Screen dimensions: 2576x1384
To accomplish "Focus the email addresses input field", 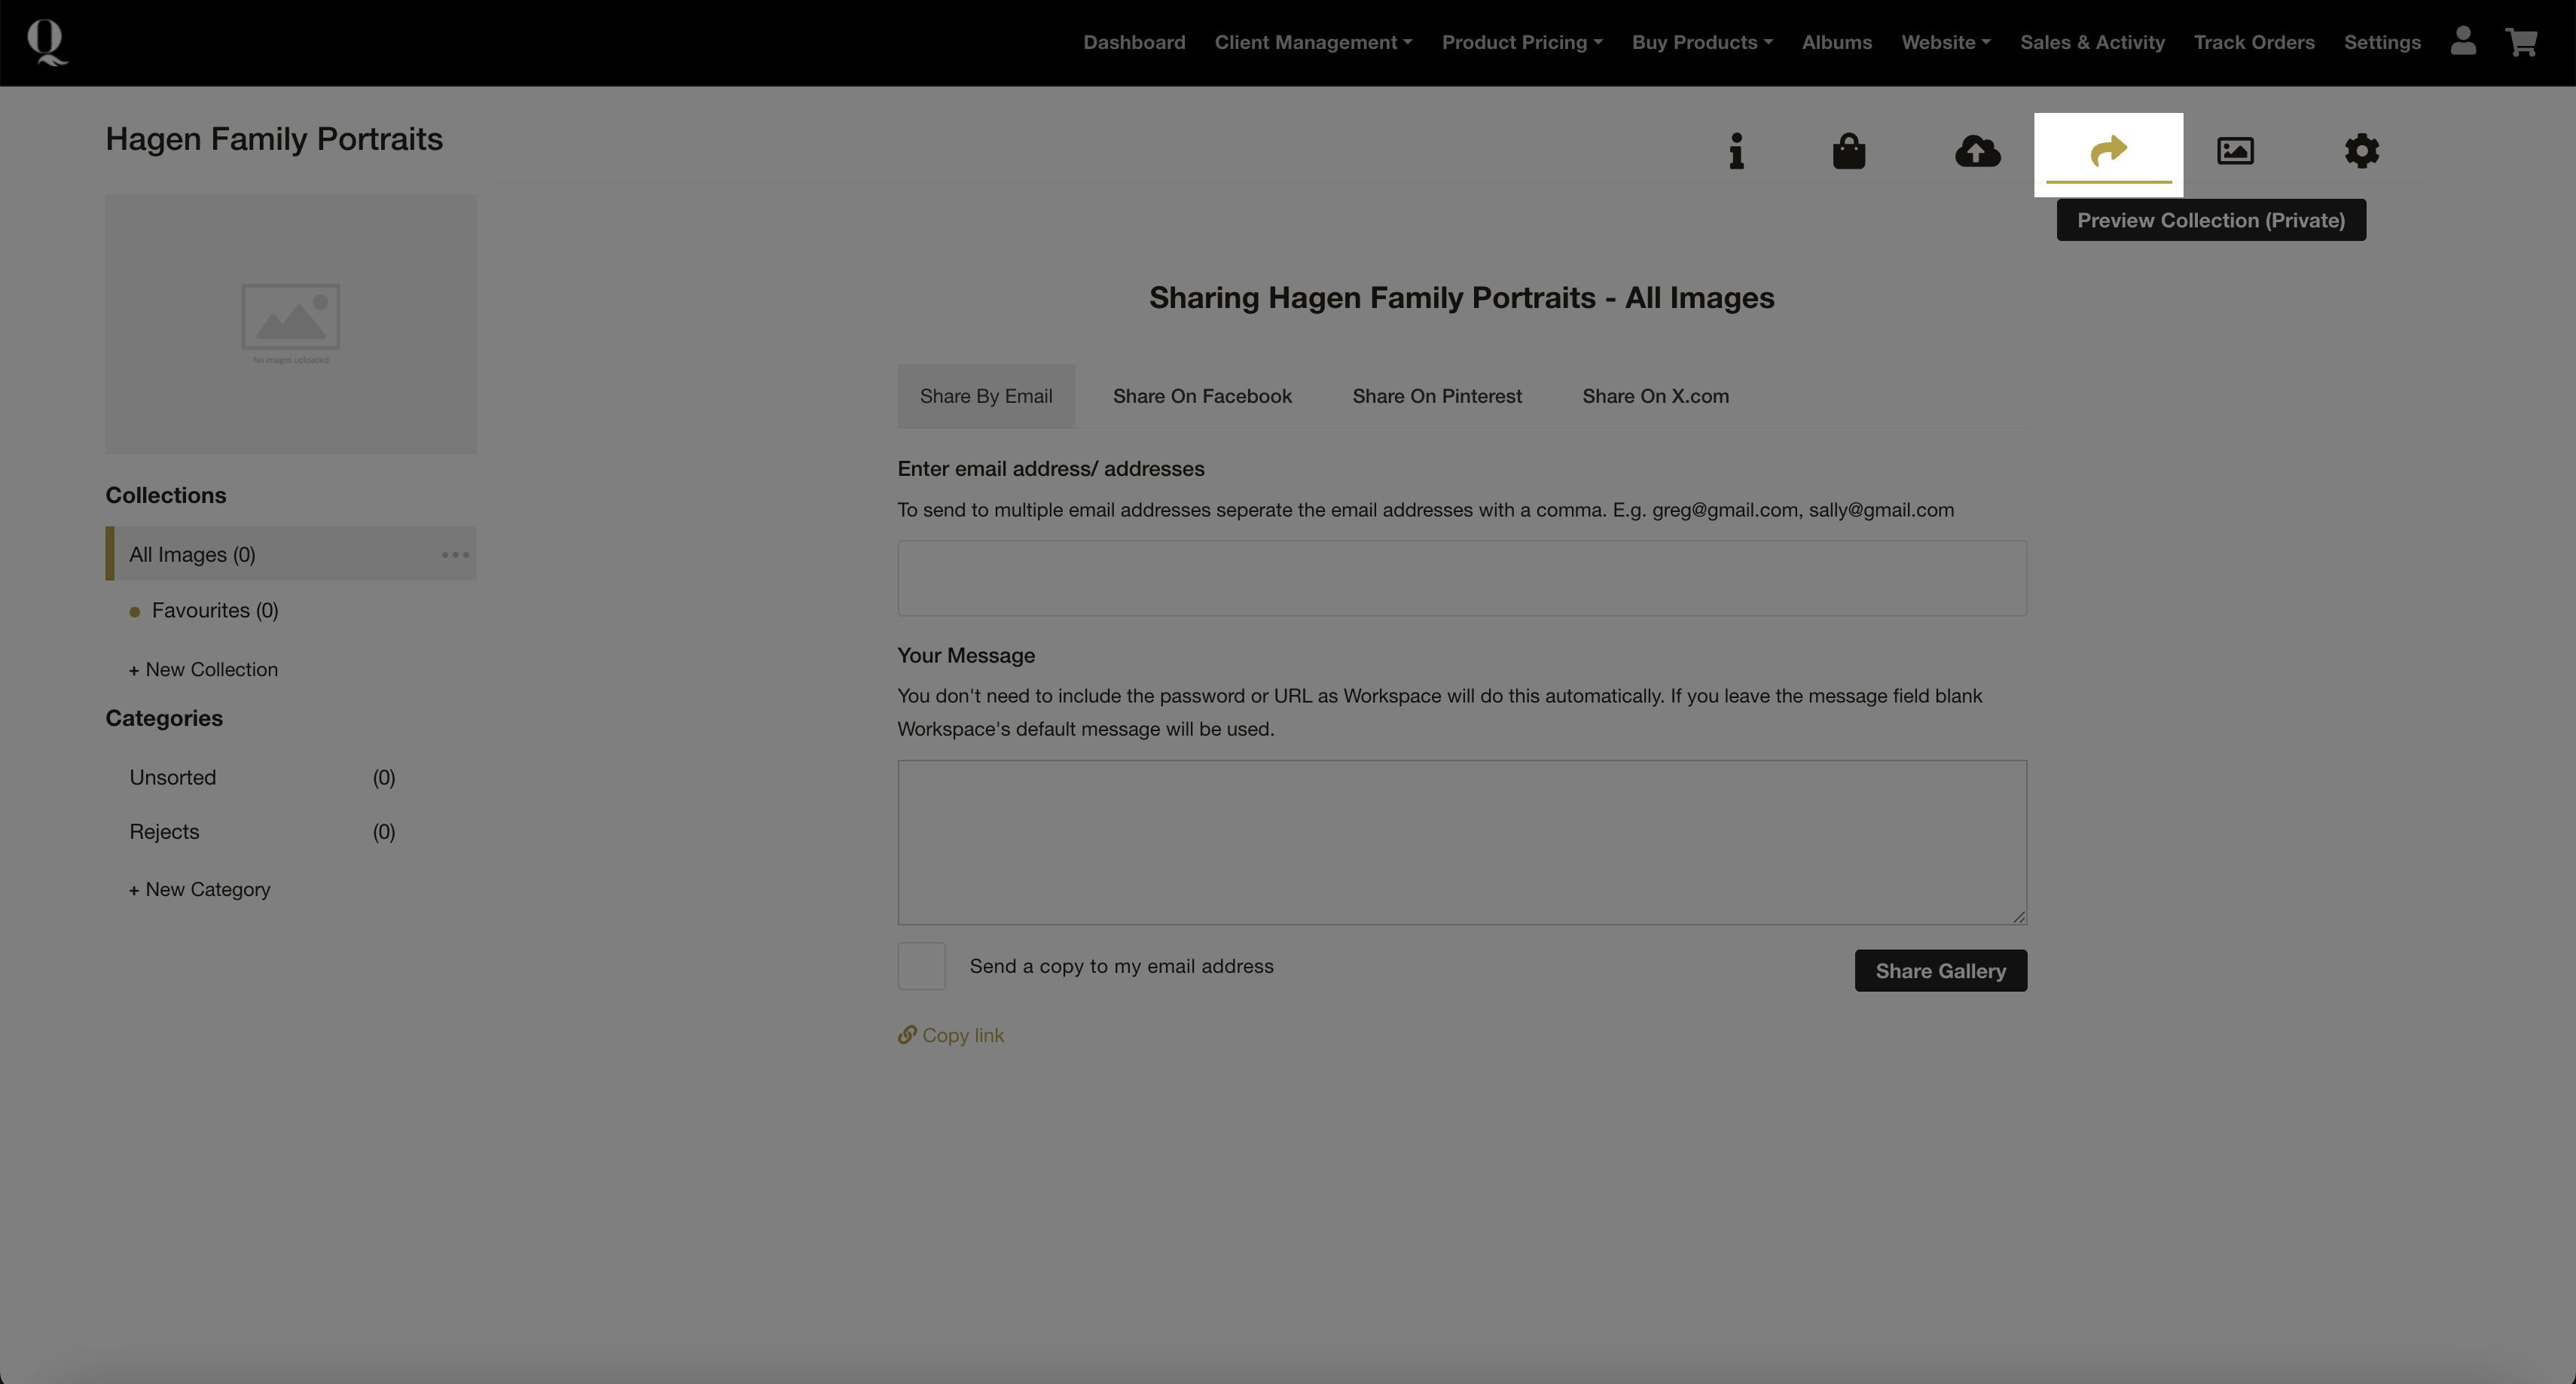I will coord(1461,578).
